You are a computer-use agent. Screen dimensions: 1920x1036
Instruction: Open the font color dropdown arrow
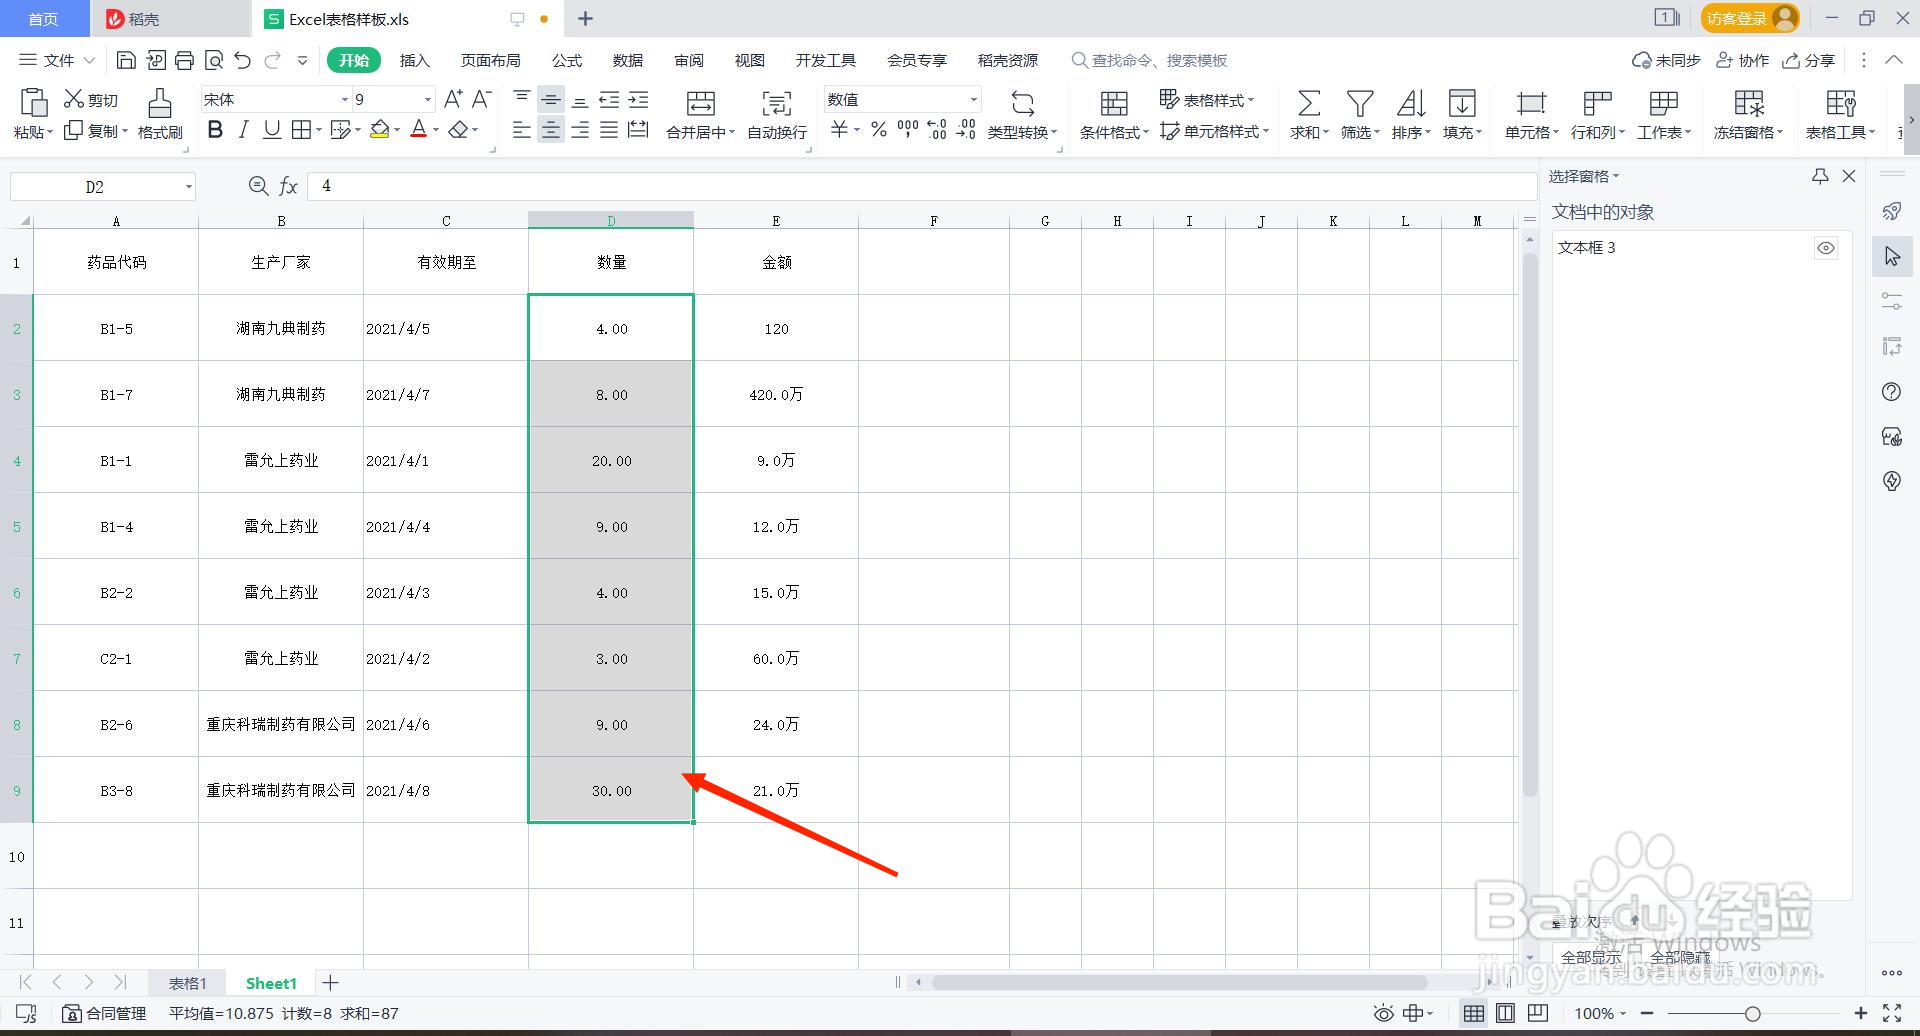coord(436,130)
